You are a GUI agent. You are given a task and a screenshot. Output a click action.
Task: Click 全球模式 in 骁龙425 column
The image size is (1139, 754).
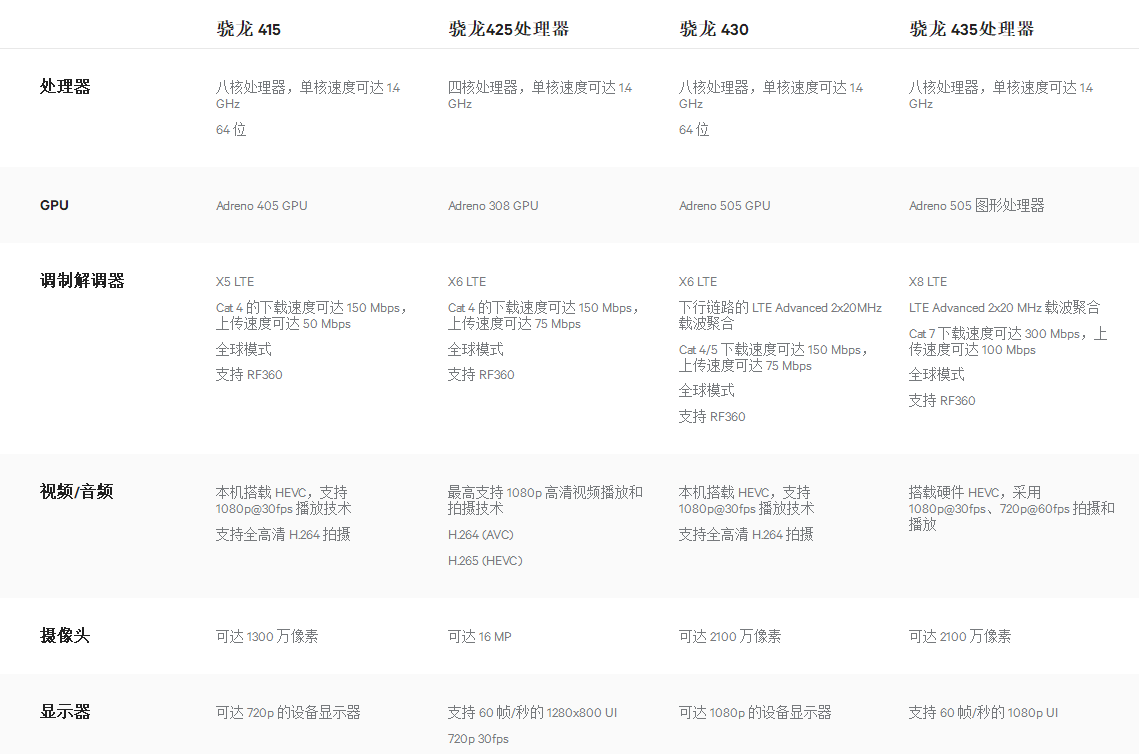[476, 349]
